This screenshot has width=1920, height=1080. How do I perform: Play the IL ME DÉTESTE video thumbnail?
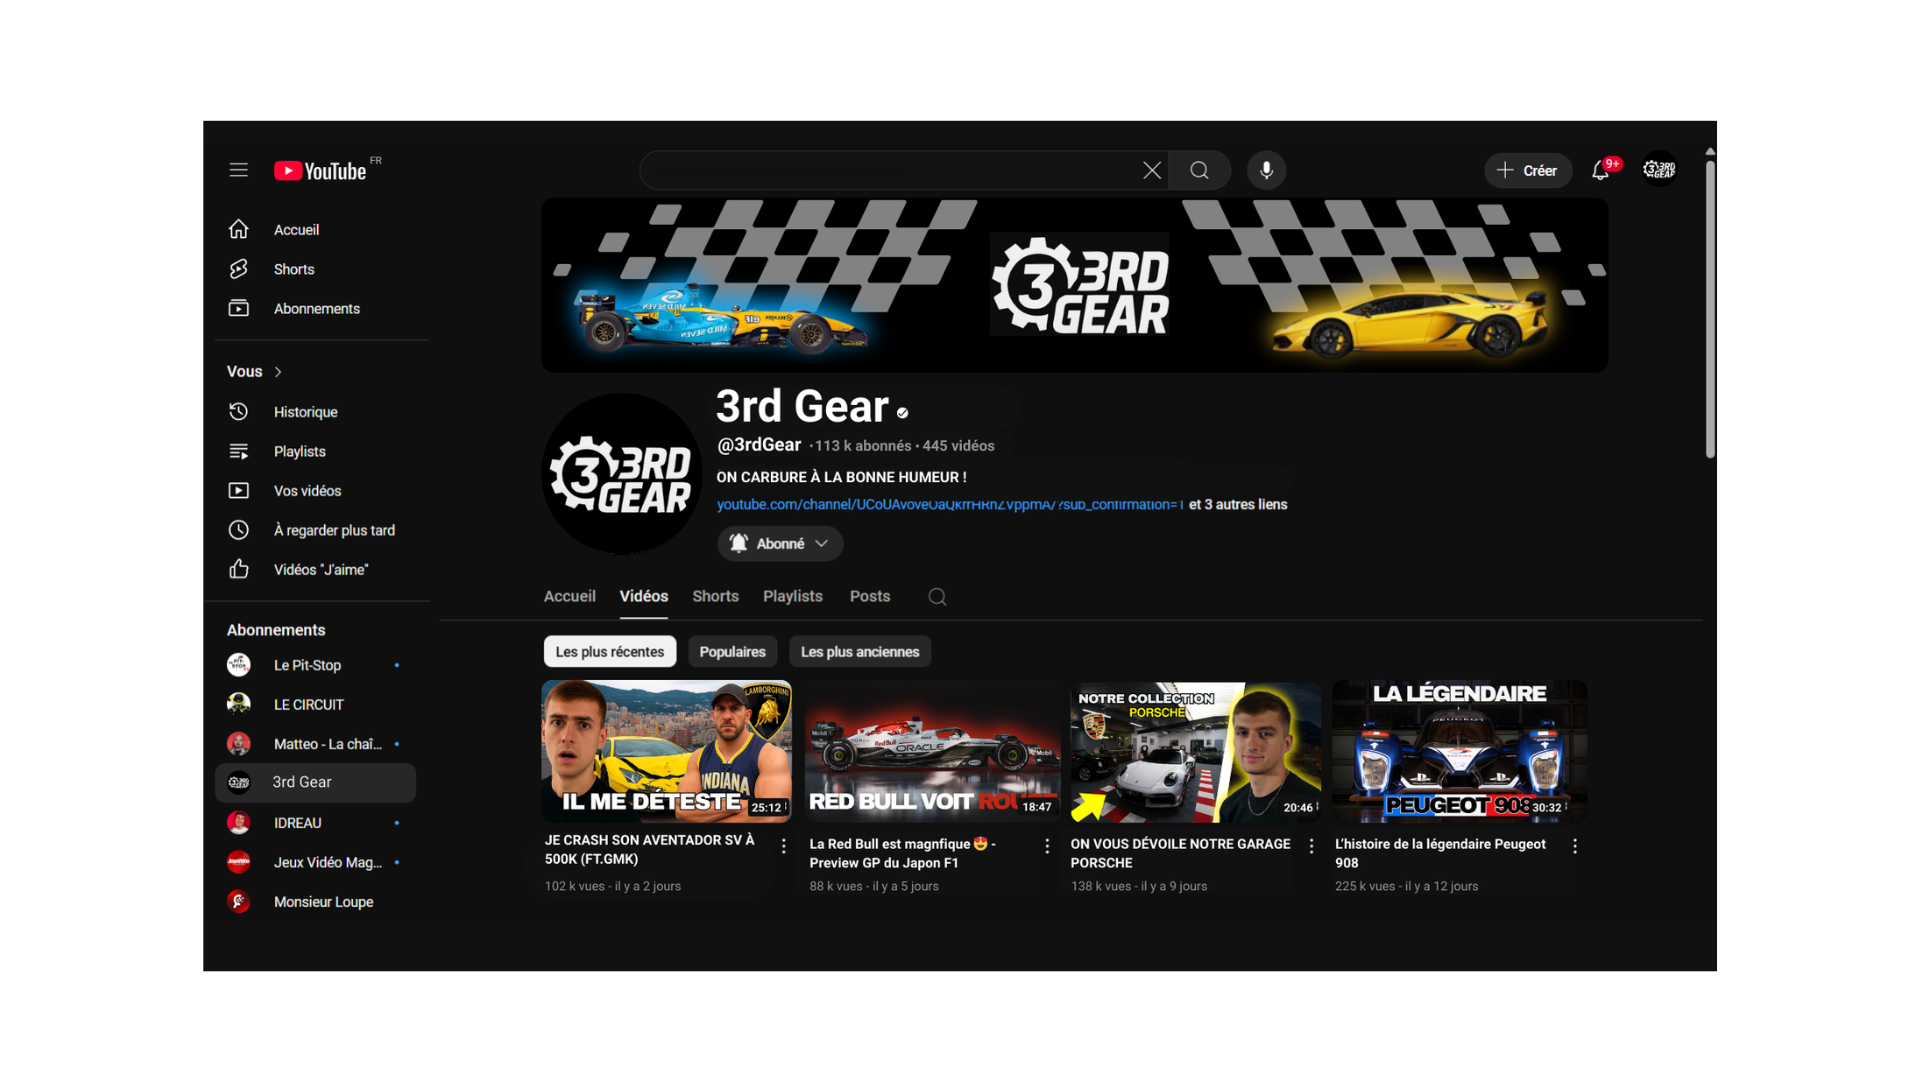coord(667,752)
